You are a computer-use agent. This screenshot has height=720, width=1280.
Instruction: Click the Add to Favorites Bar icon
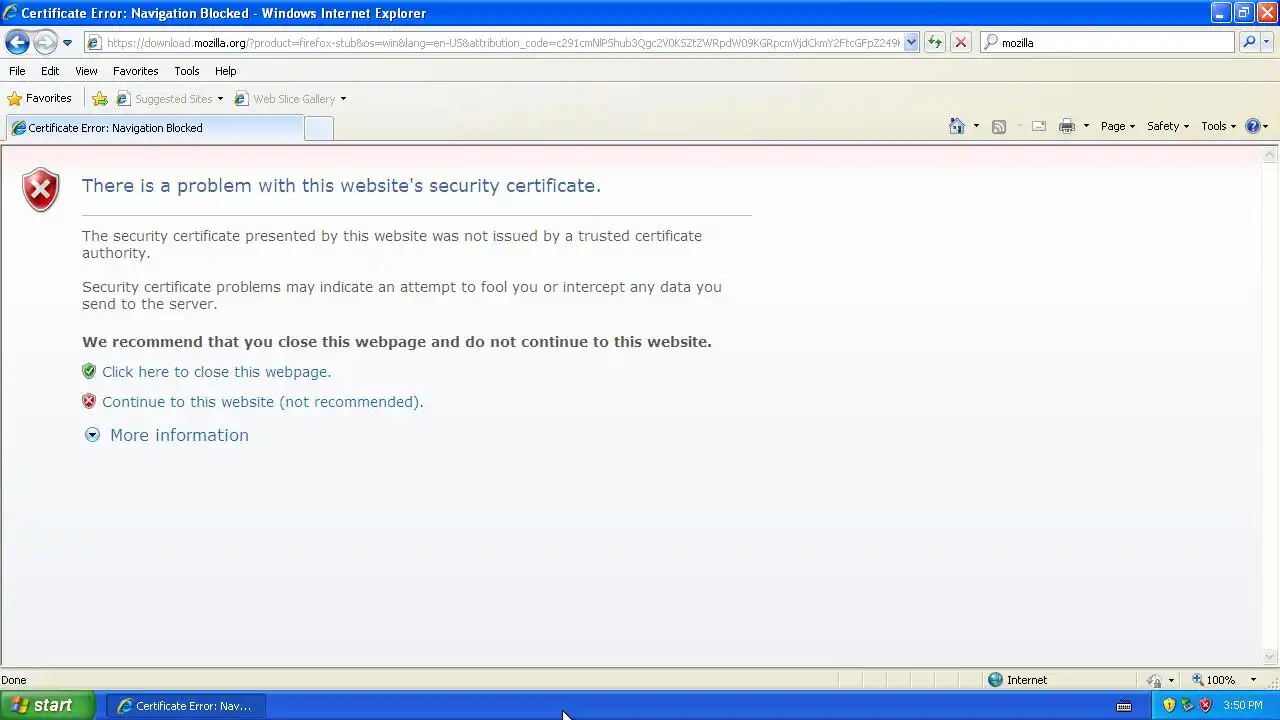pyautogui.click(x=100, y=99)
